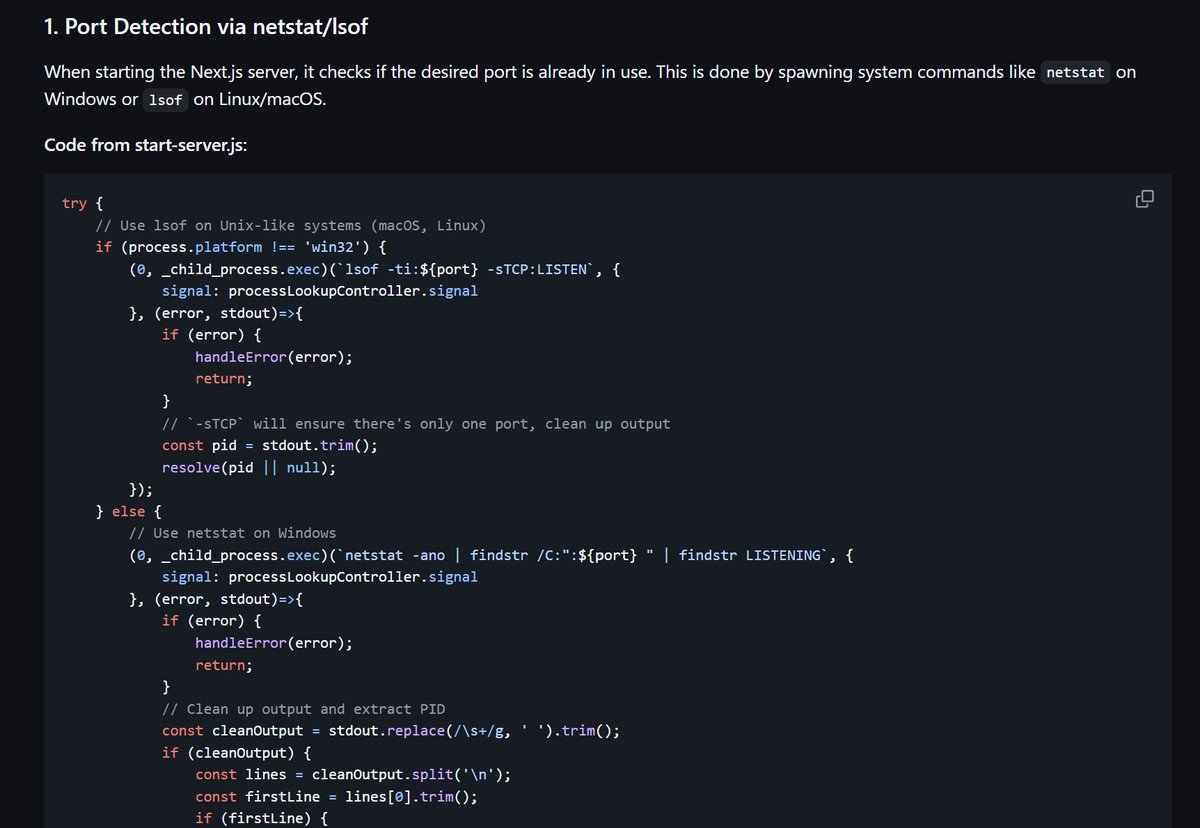
Task: Click the exec line with "netstat -ano | findstr"
Action: tap(491, 555)
